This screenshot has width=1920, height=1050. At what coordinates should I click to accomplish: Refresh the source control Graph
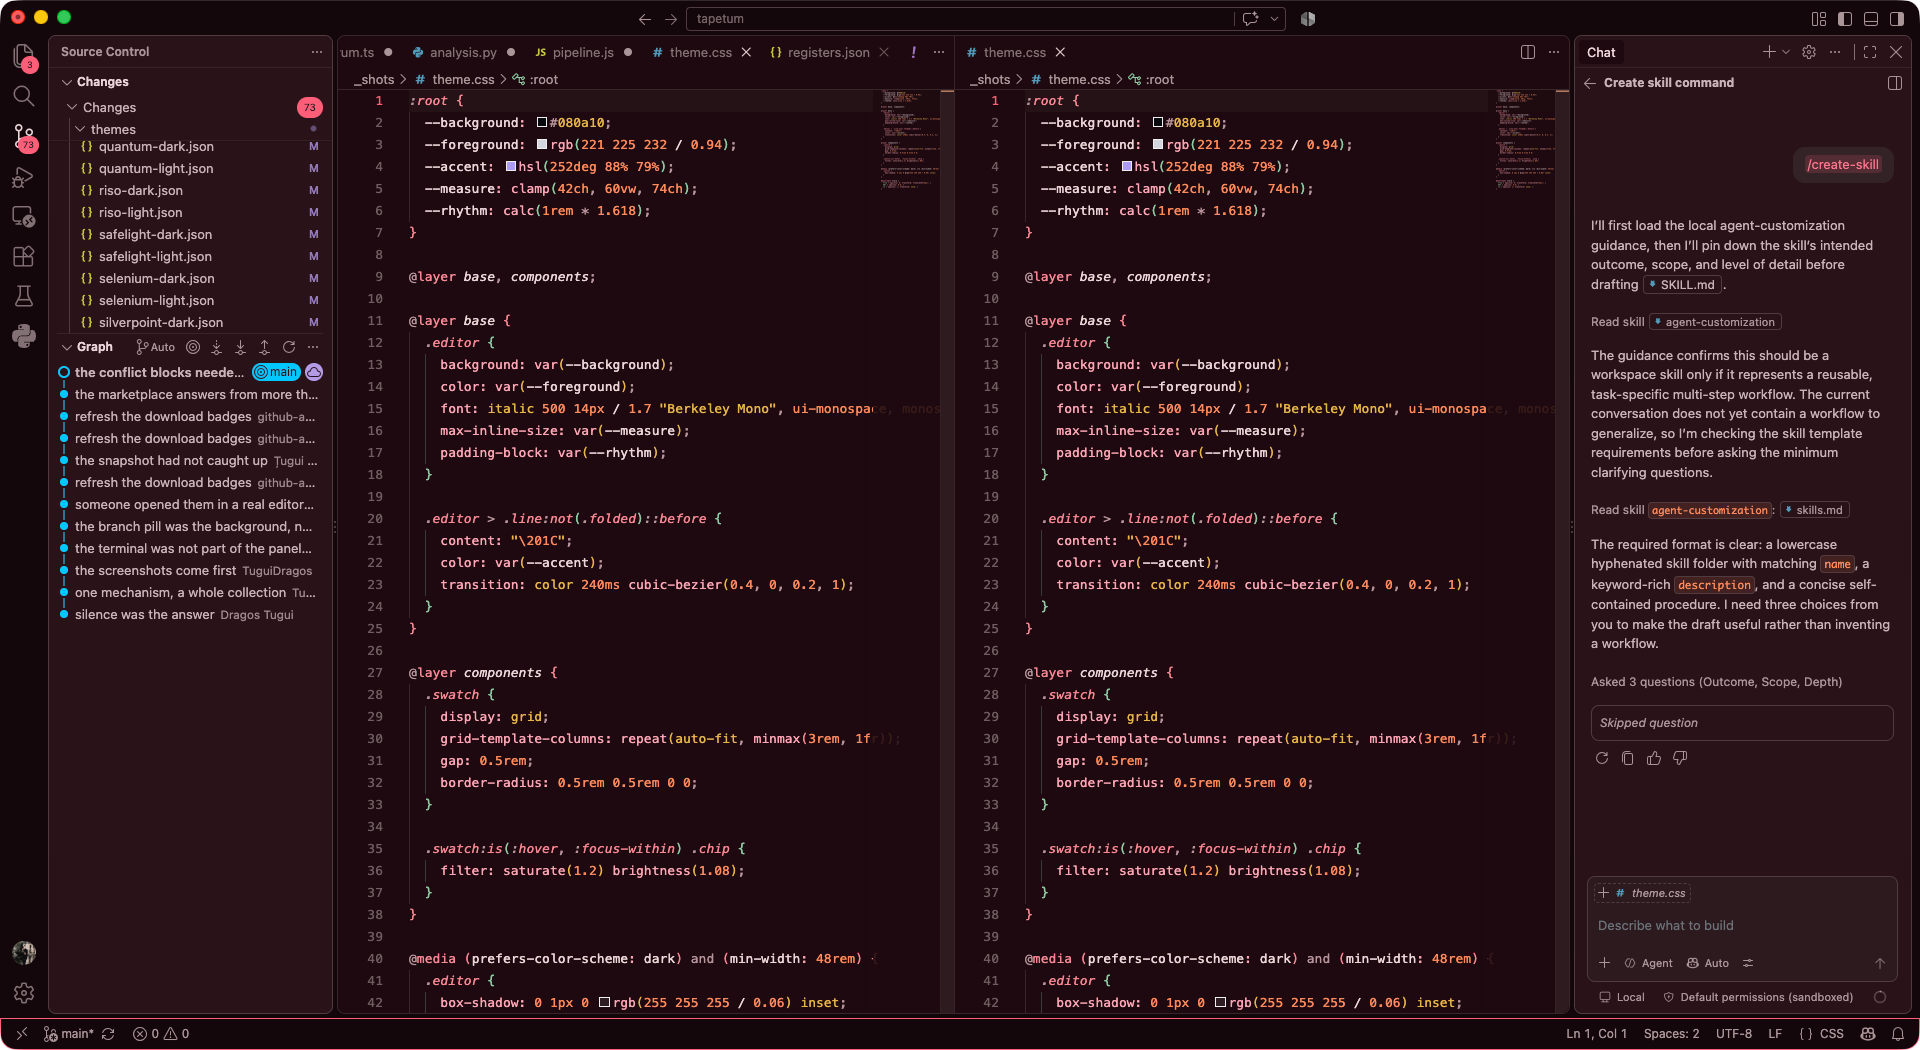click(289, 347)
